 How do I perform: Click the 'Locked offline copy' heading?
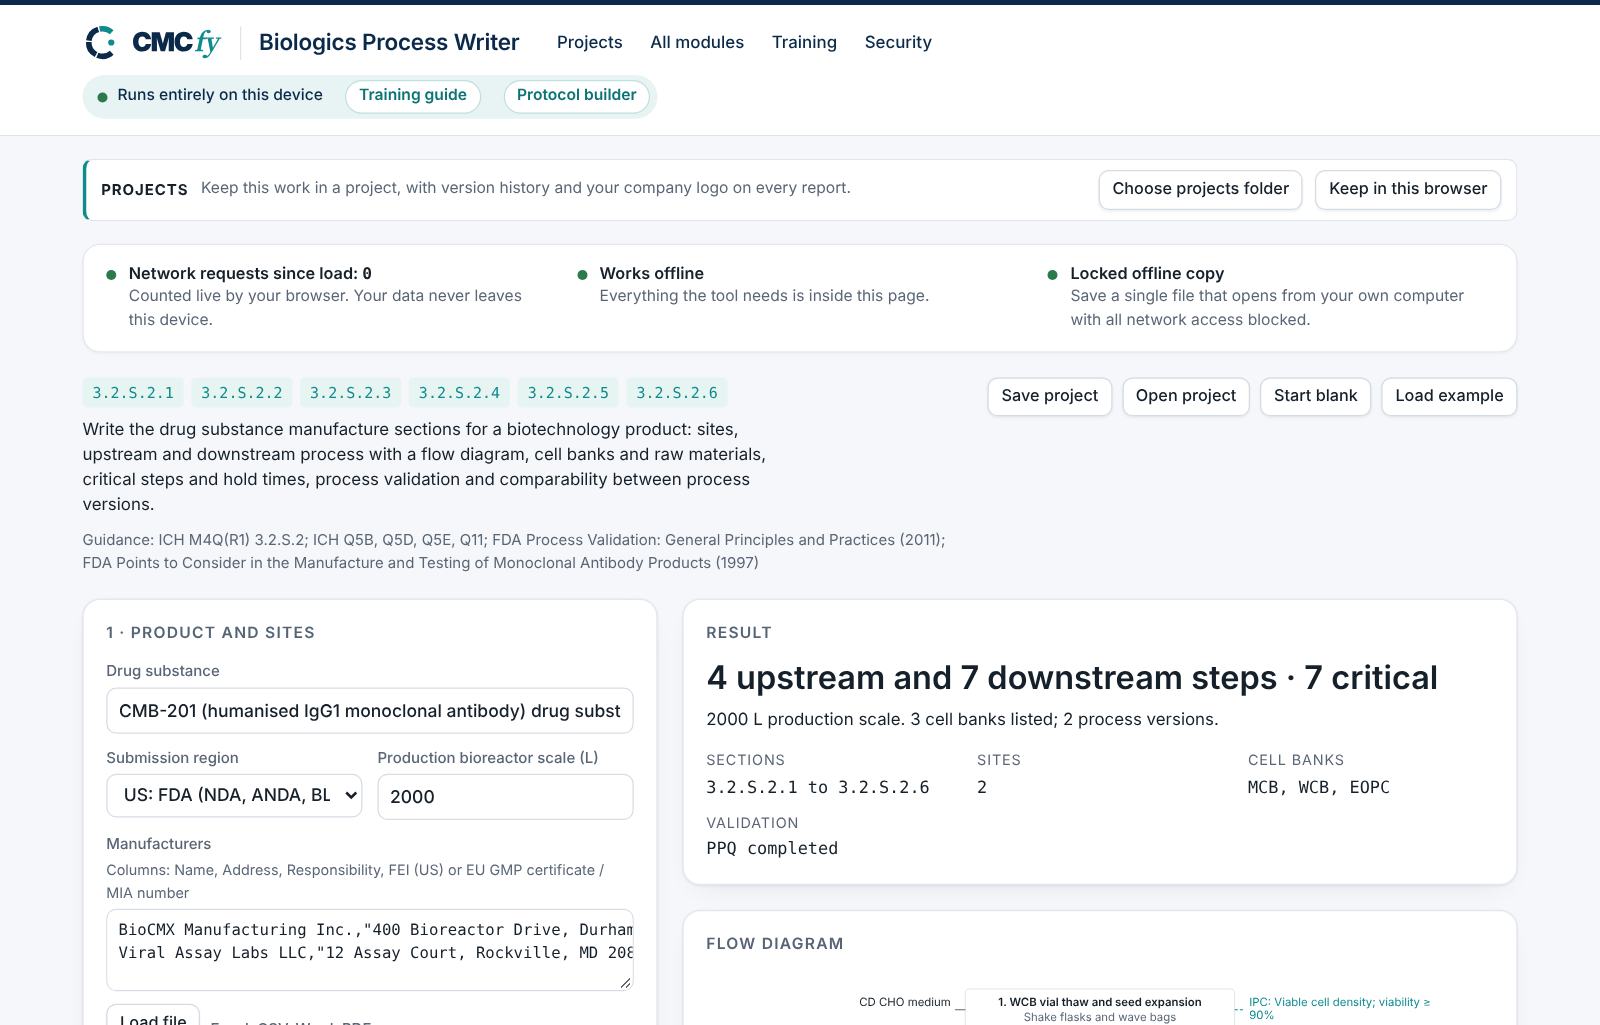pyautogui.click(x=1147, y=274)
